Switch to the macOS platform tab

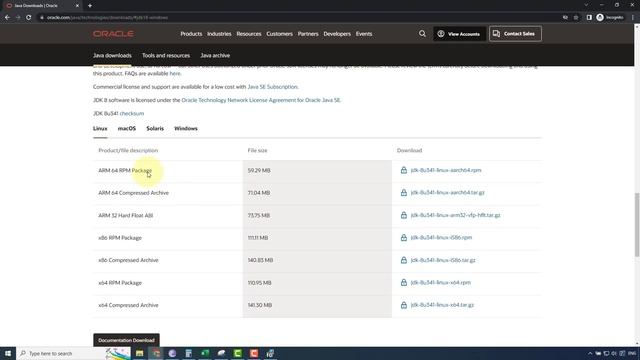(127, 129)
